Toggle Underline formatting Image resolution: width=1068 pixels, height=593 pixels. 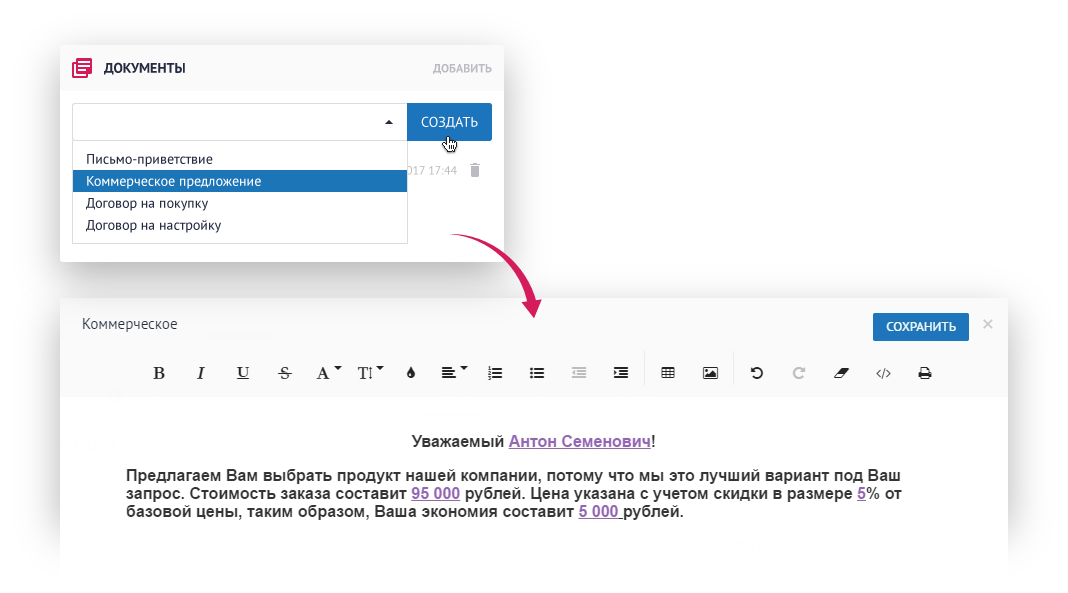coord(243,373)
